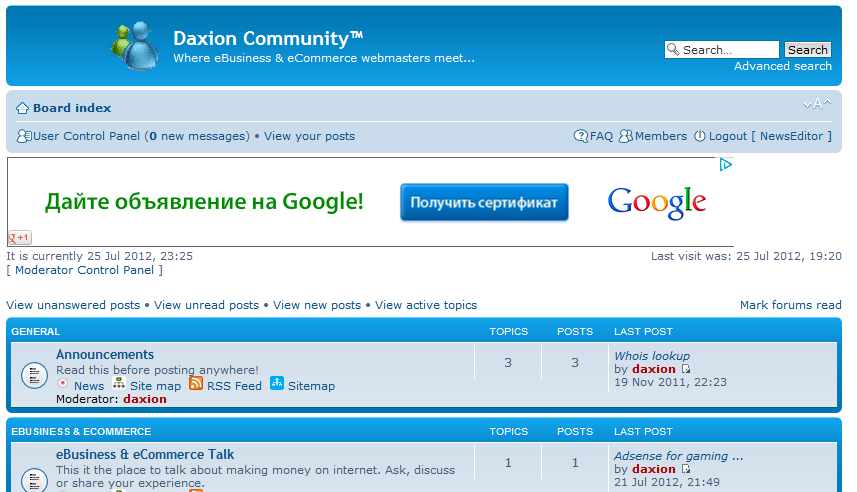Viewport: 857px width, 492px height.
Task: View latest post icon beside Adsense for gaming author
Action: point(685,470)
